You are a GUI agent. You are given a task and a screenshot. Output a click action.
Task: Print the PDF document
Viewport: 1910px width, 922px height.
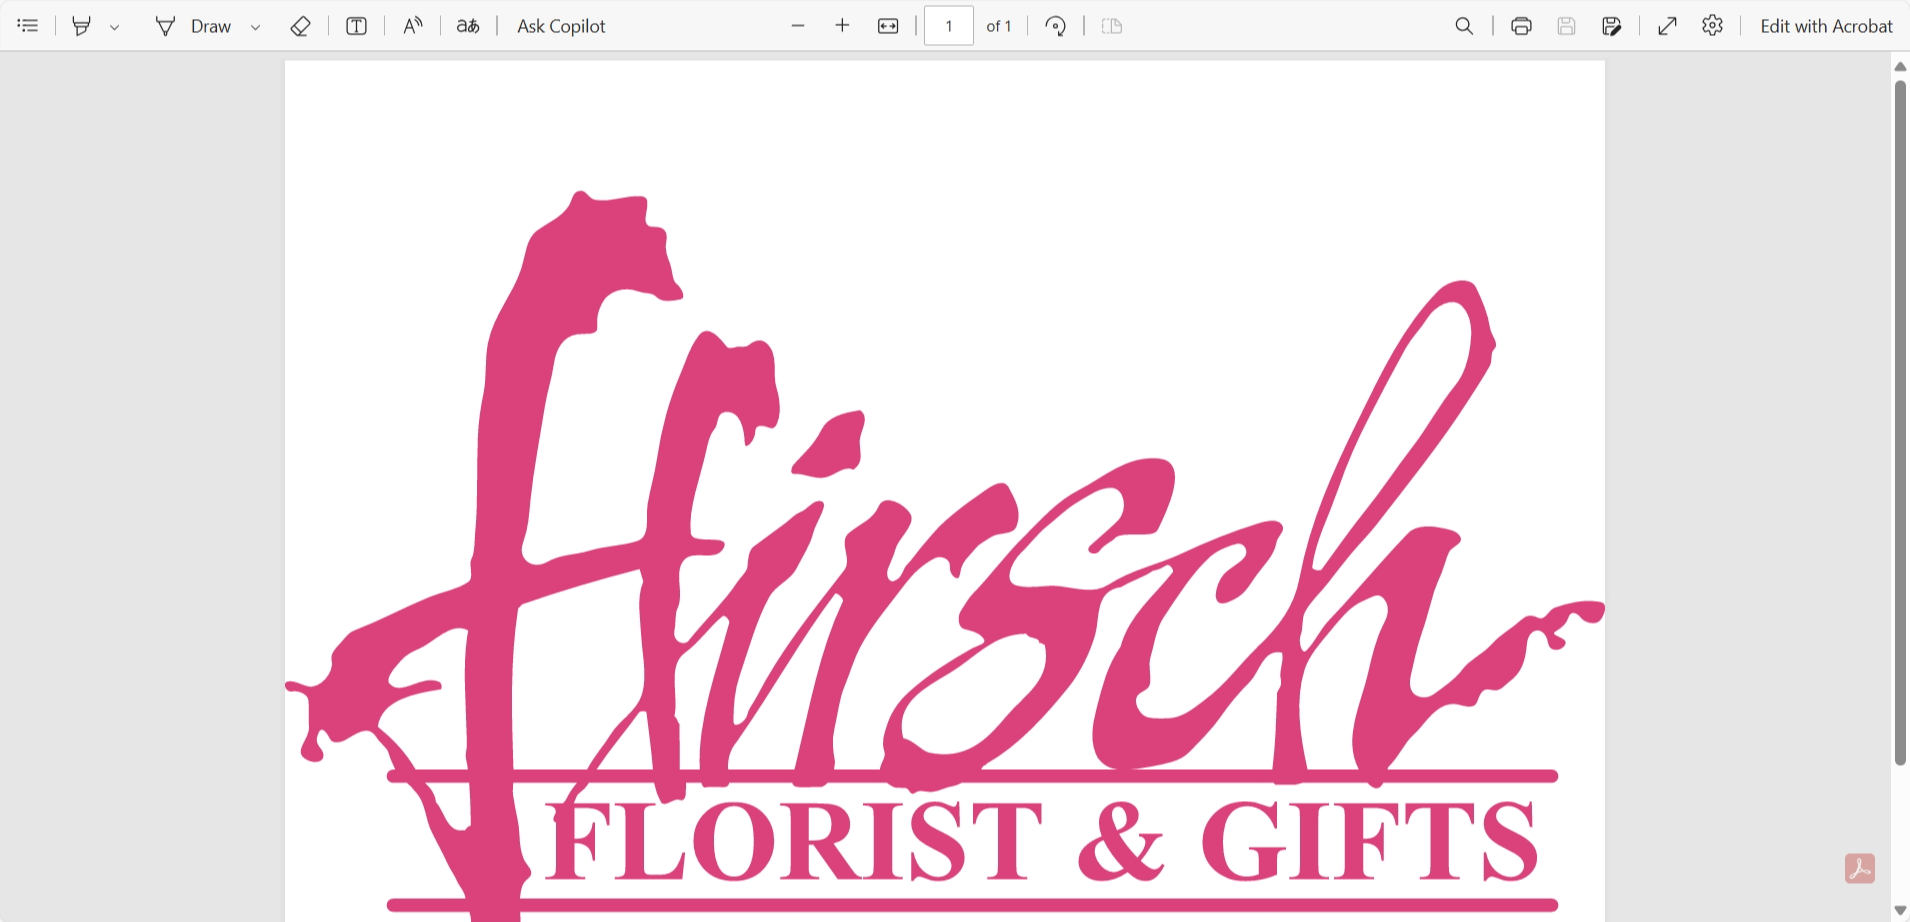click(x=1522, y=26)
